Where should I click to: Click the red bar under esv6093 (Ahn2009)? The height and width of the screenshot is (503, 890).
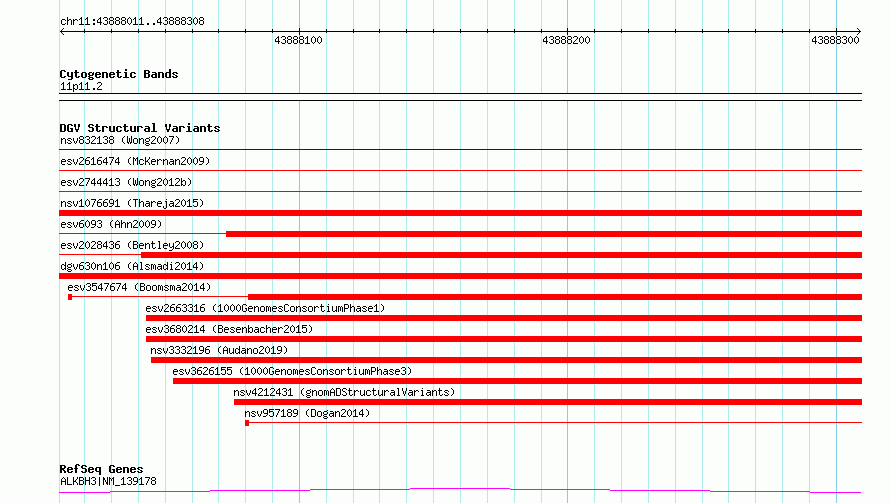pyautogui.click(x=544, y=234)
